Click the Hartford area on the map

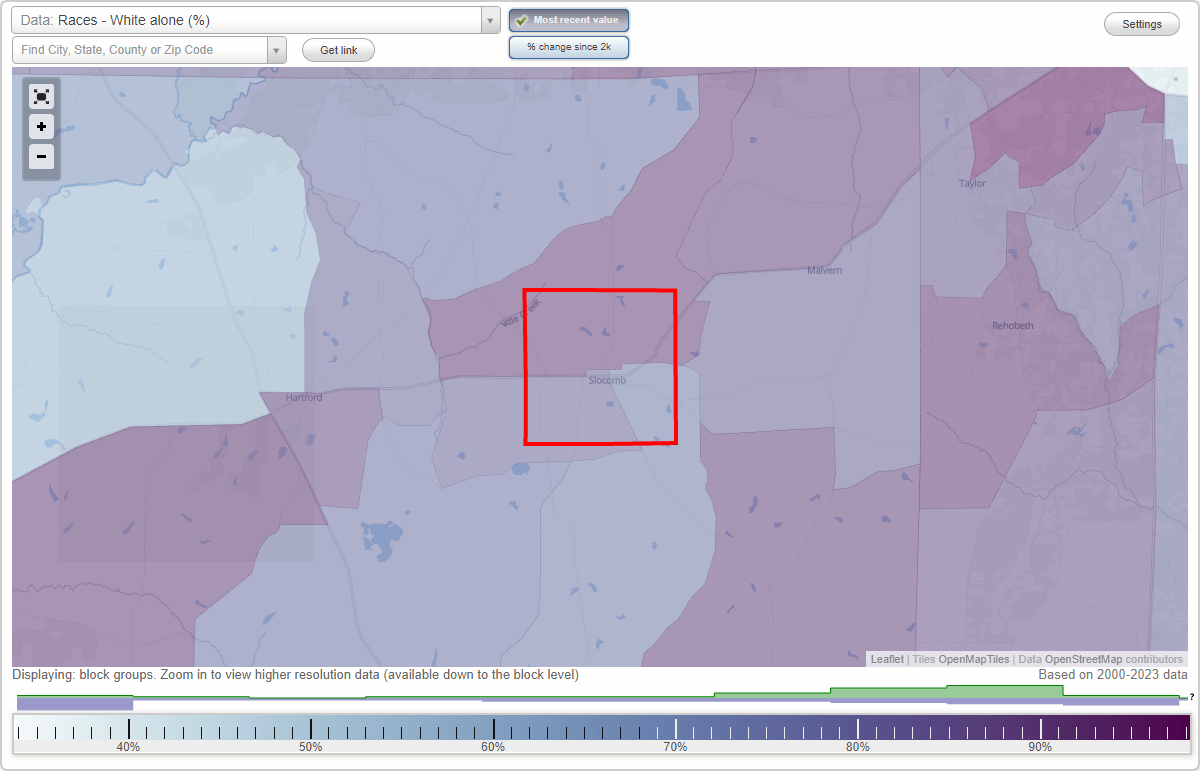(x=303, y=397)
